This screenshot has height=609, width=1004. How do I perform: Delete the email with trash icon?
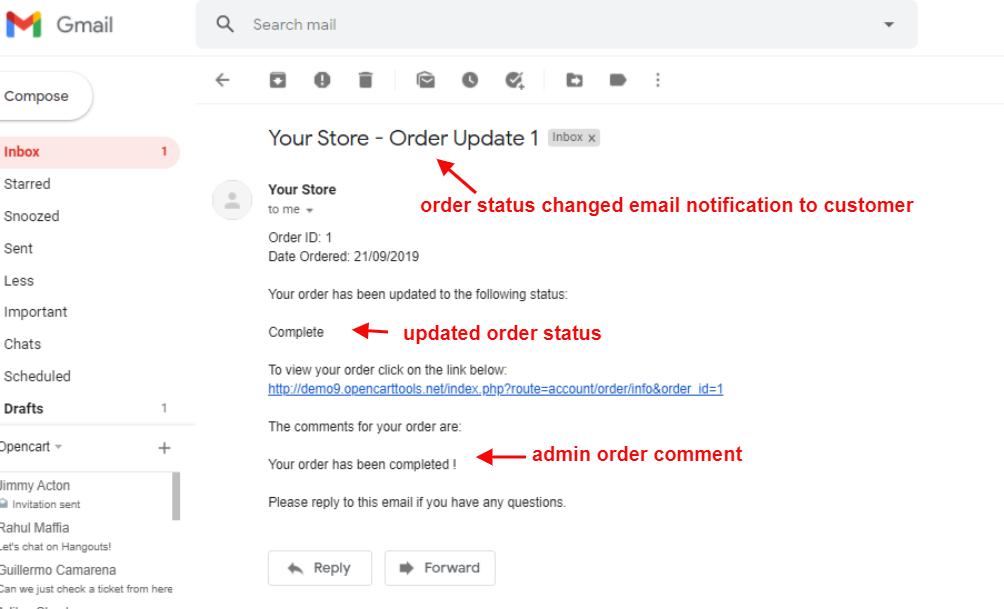(x=366, y=80)
